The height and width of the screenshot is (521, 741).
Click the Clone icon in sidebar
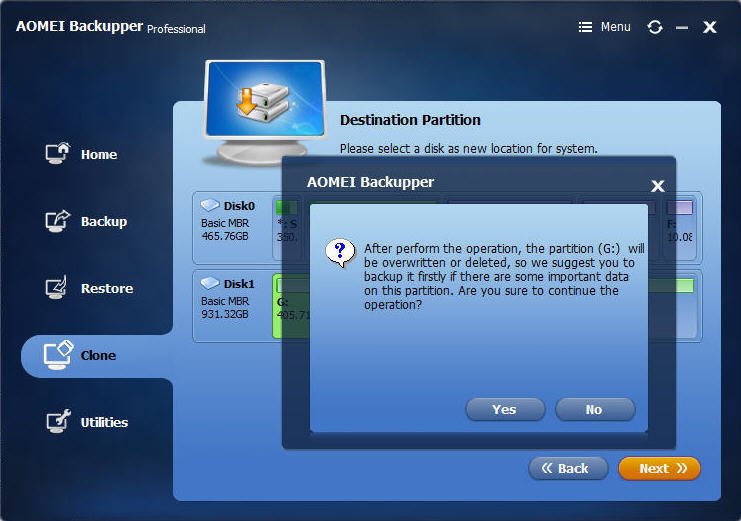[58, 355]
